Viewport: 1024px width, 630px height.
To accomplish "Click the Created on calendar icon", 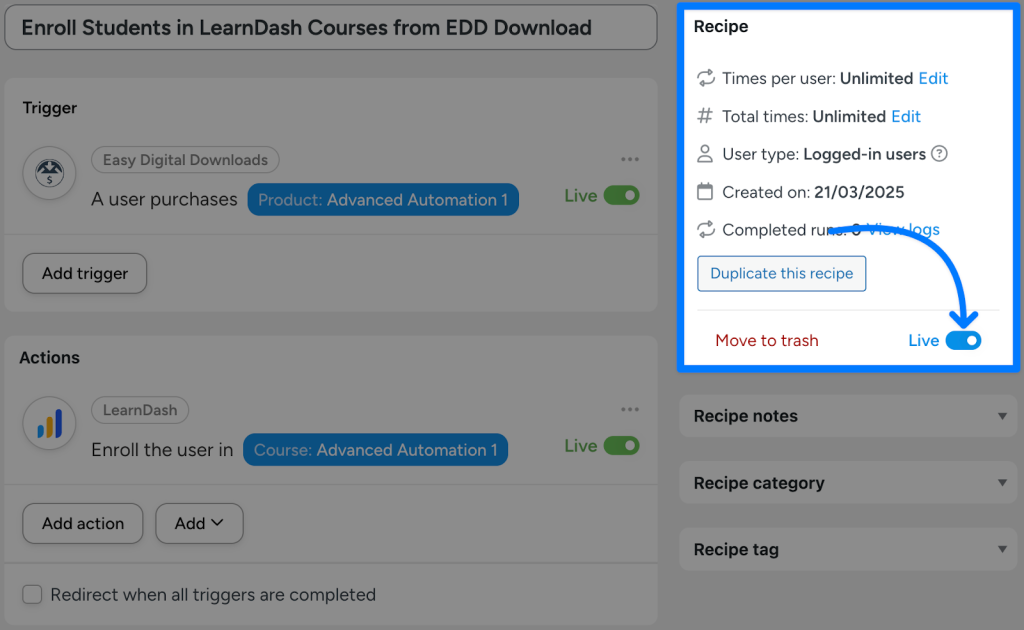I will 706,191.
